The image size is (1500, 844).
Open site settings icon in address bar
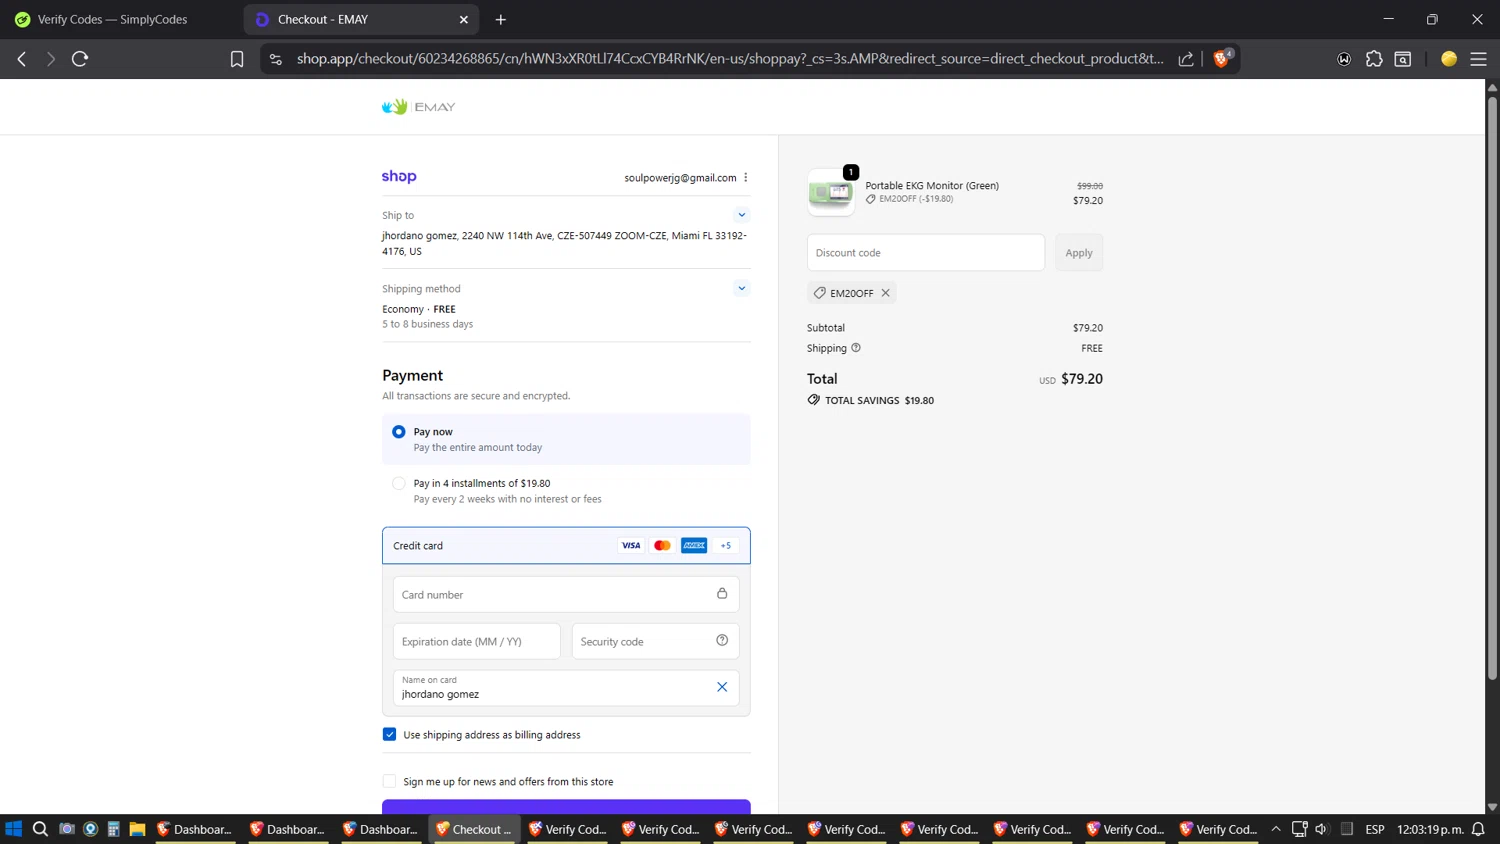coord(276,59)
